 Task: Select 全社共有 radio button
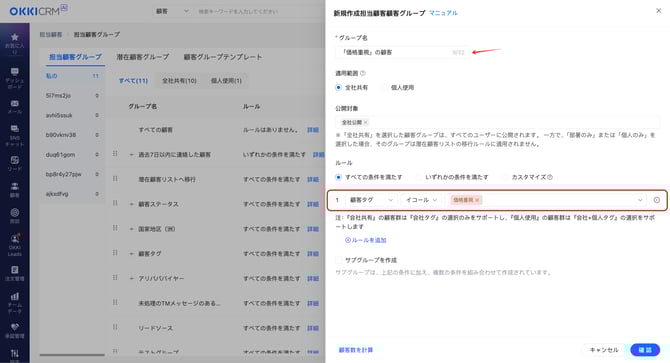pyautogui.click(x=338, y=88)
